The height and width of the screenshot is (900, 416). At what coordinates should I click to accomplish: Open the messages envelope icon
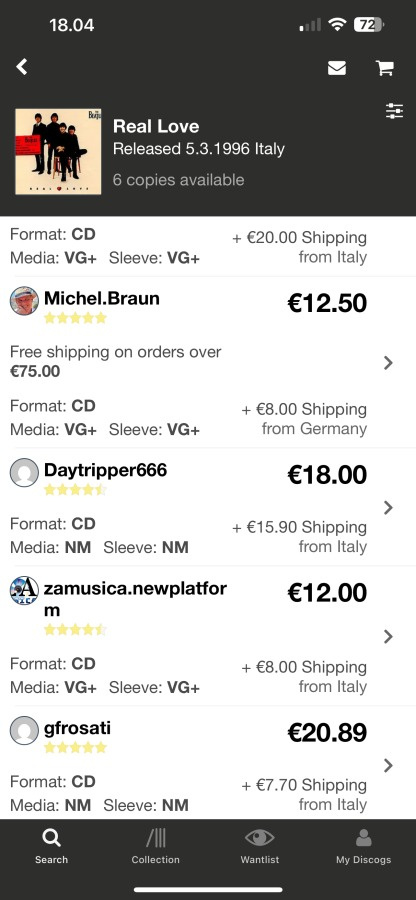pyautogui.click(x=337, y=68)
